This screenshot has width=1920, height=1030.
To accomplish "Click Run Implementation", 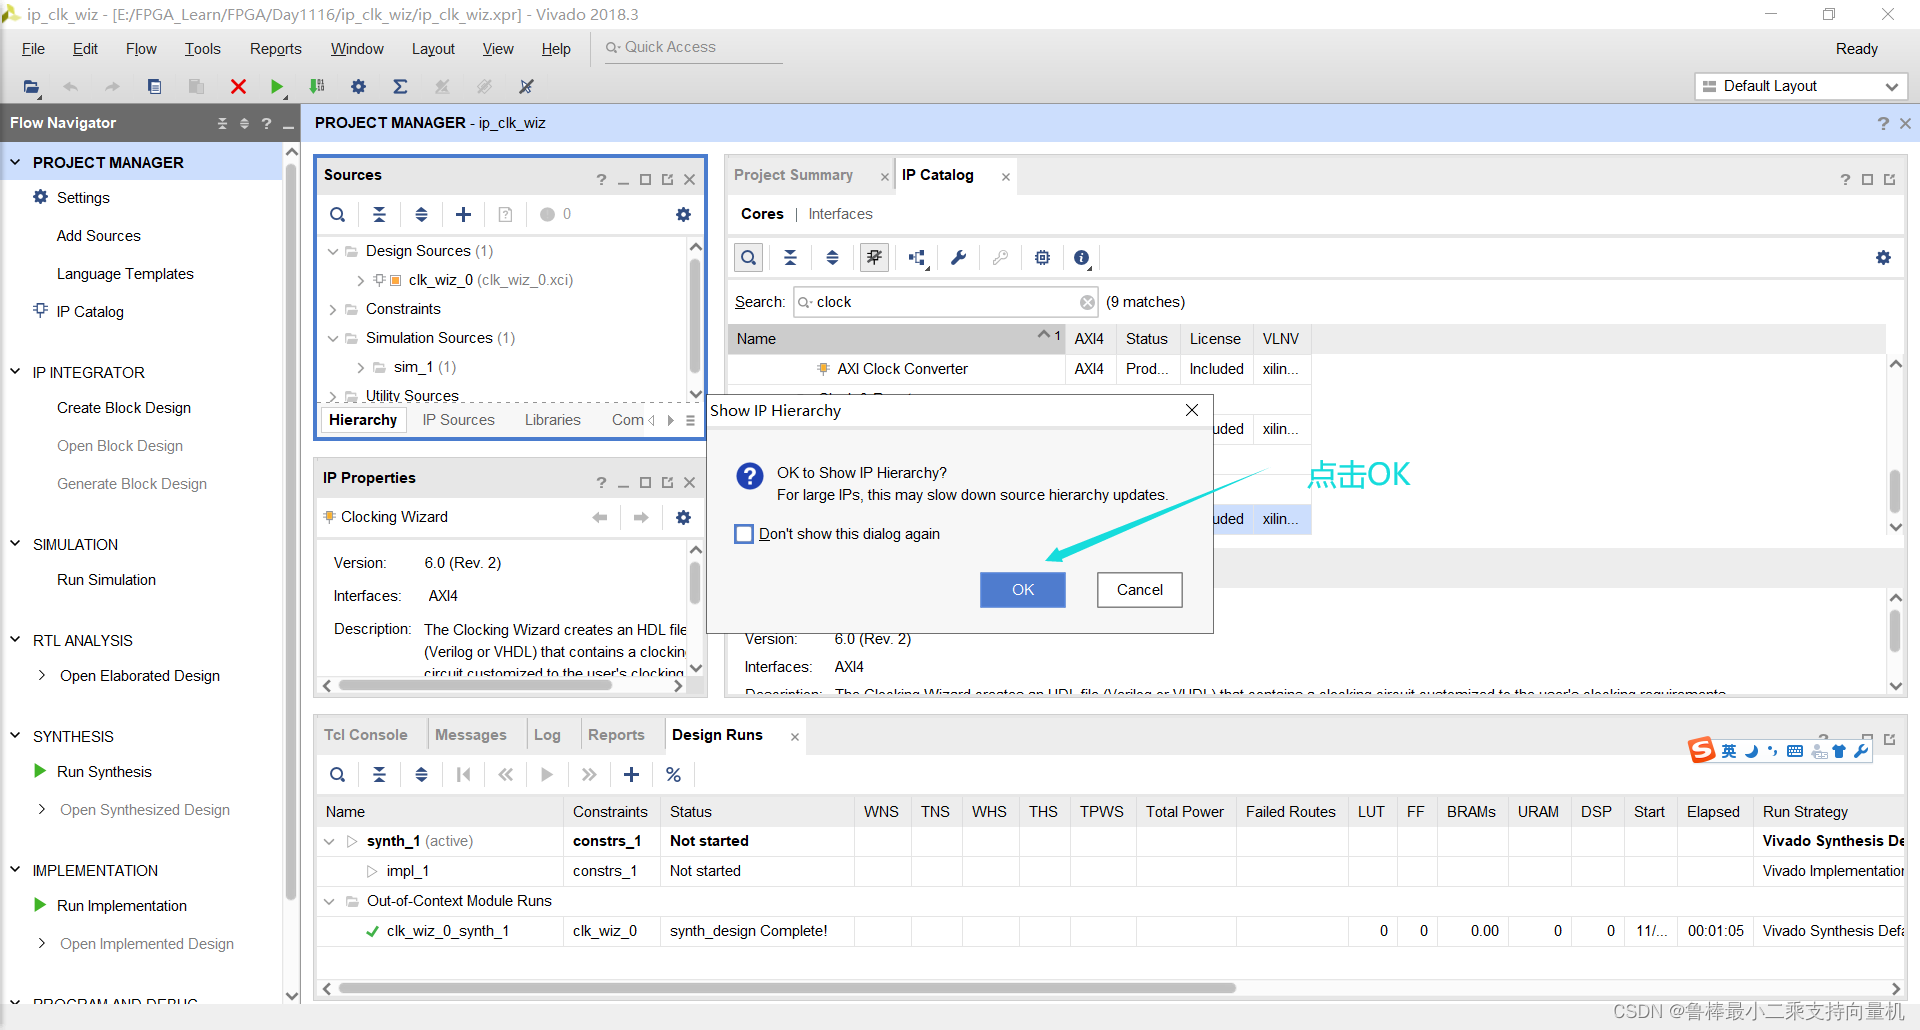I will click(x=122, y=906).
